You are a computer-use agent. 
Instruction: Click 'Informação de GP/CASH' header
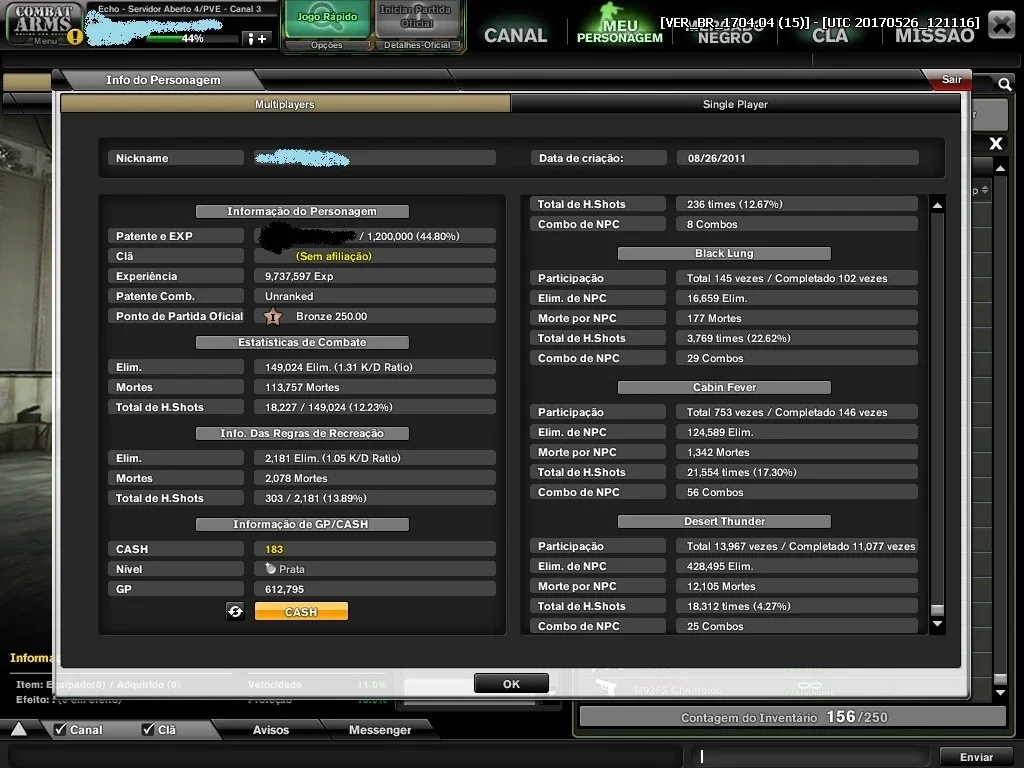[x=302, y=524]
